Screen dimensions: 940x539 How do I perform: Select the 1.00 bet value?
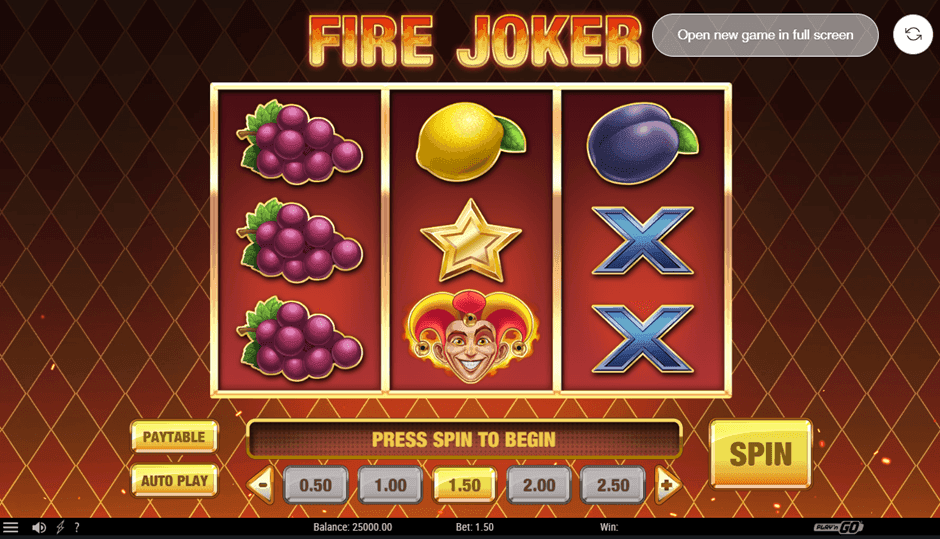[390, 484]
